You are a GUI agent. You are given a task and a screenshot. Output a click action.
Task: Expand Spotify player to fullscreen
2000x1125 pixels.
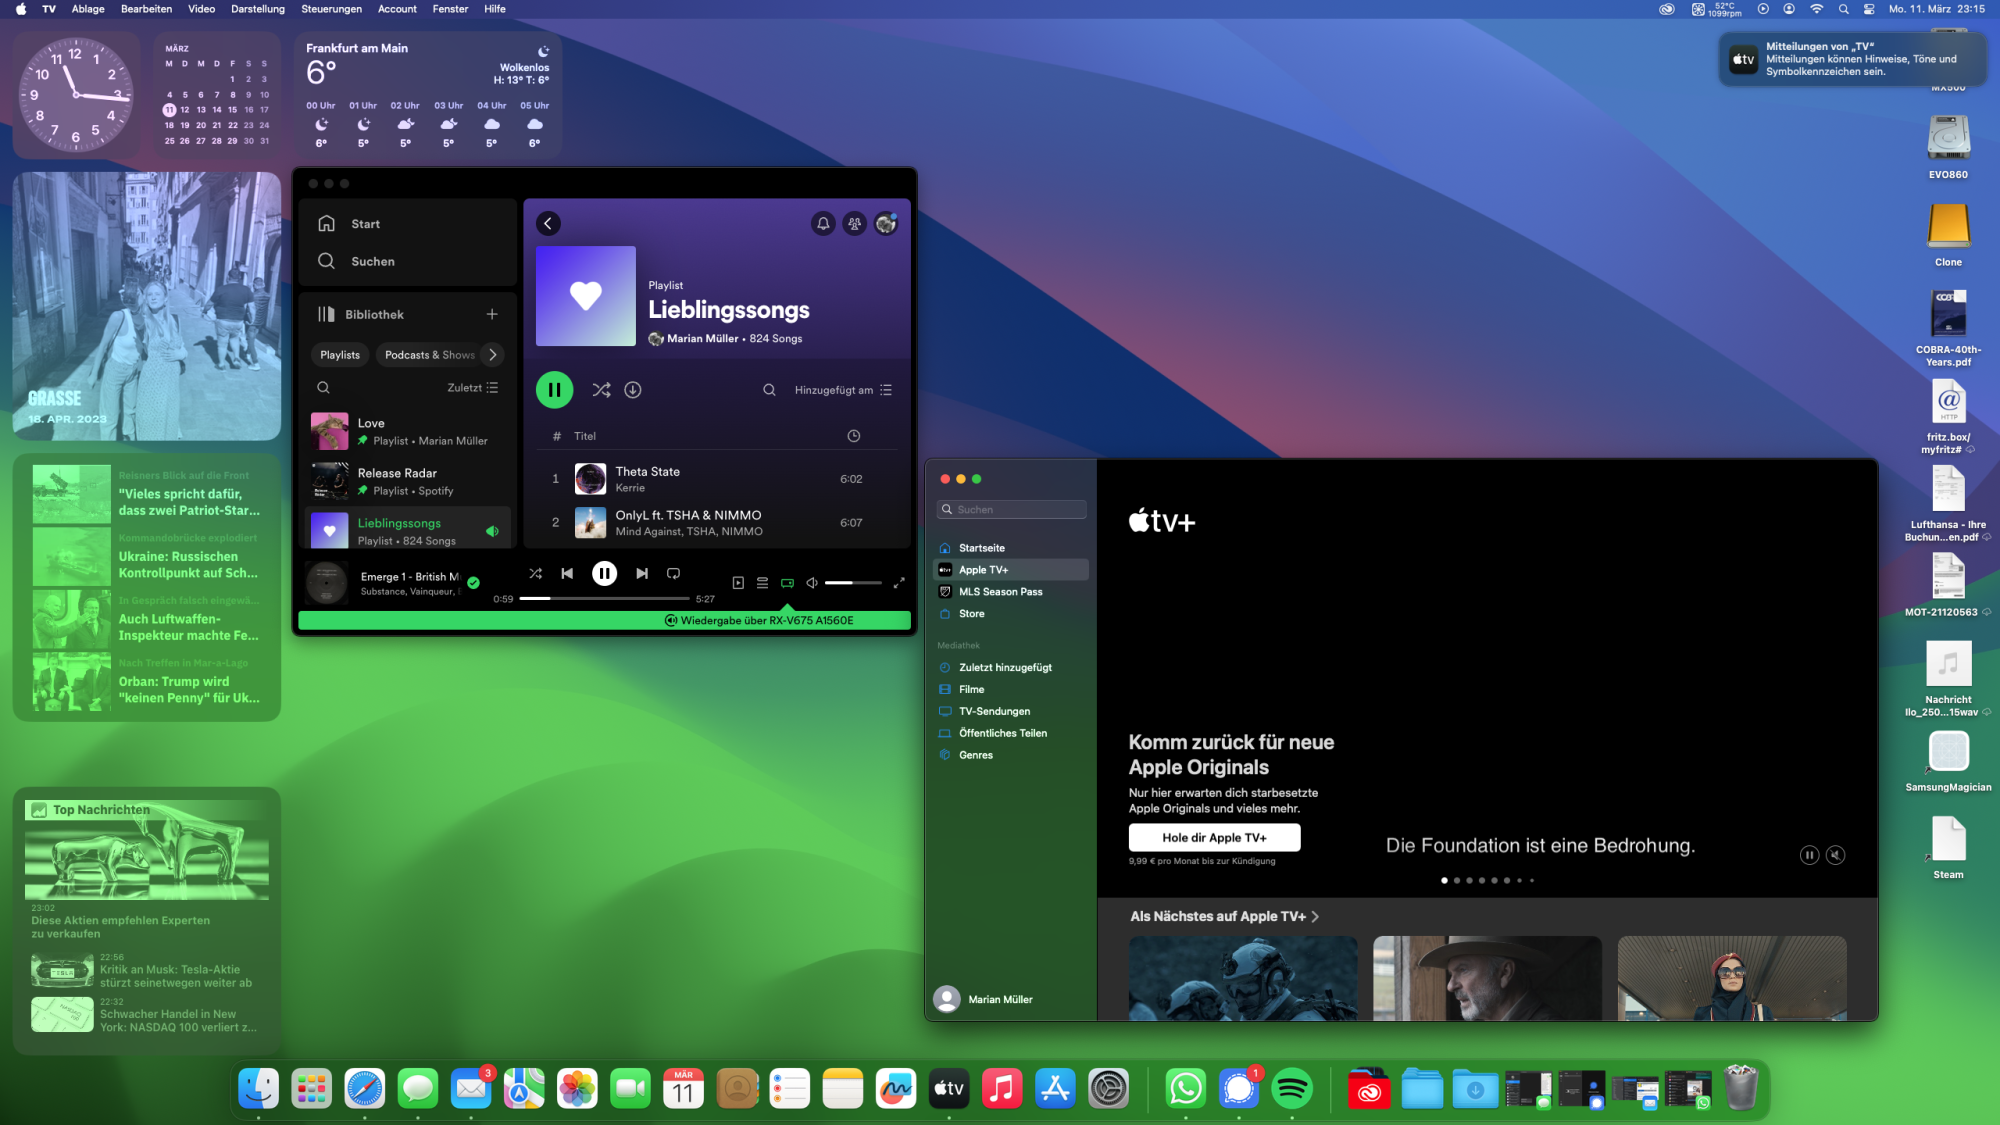(899, 583)
